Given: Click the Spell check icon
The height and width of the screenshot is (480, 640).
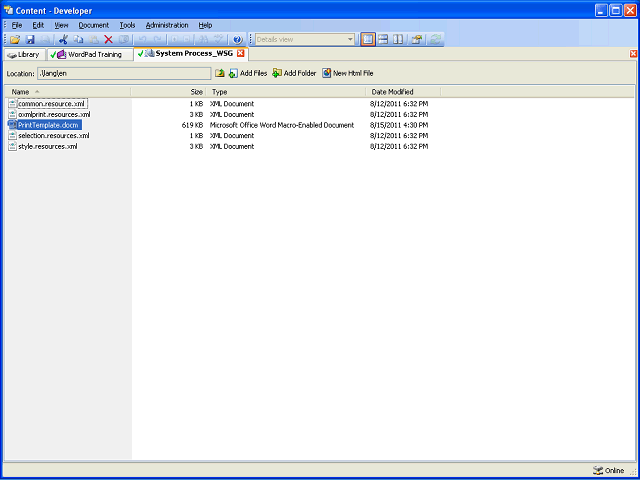Looking at the screenshot, I should [x=219, y=40].
